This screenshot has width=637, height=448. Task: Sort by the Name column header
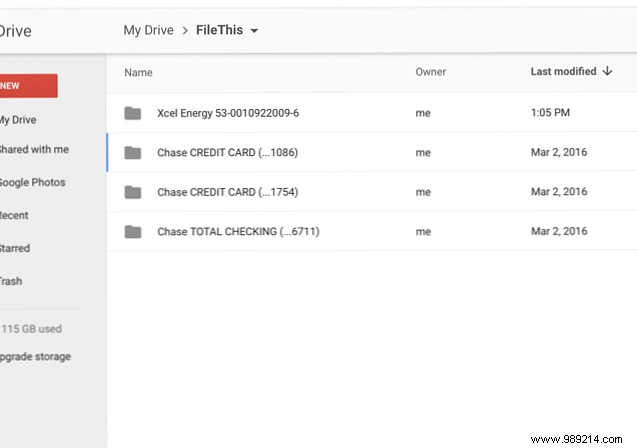138,72
